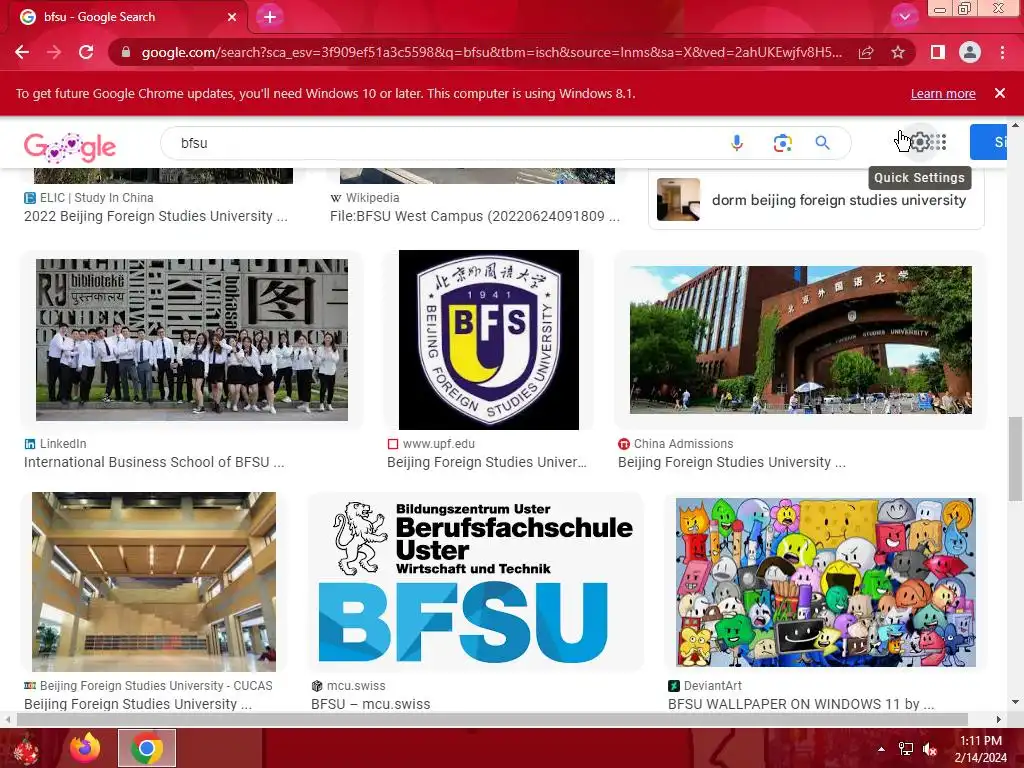1024x768 pixels.
Task: Reload the current page
Action: coord(86,52)
